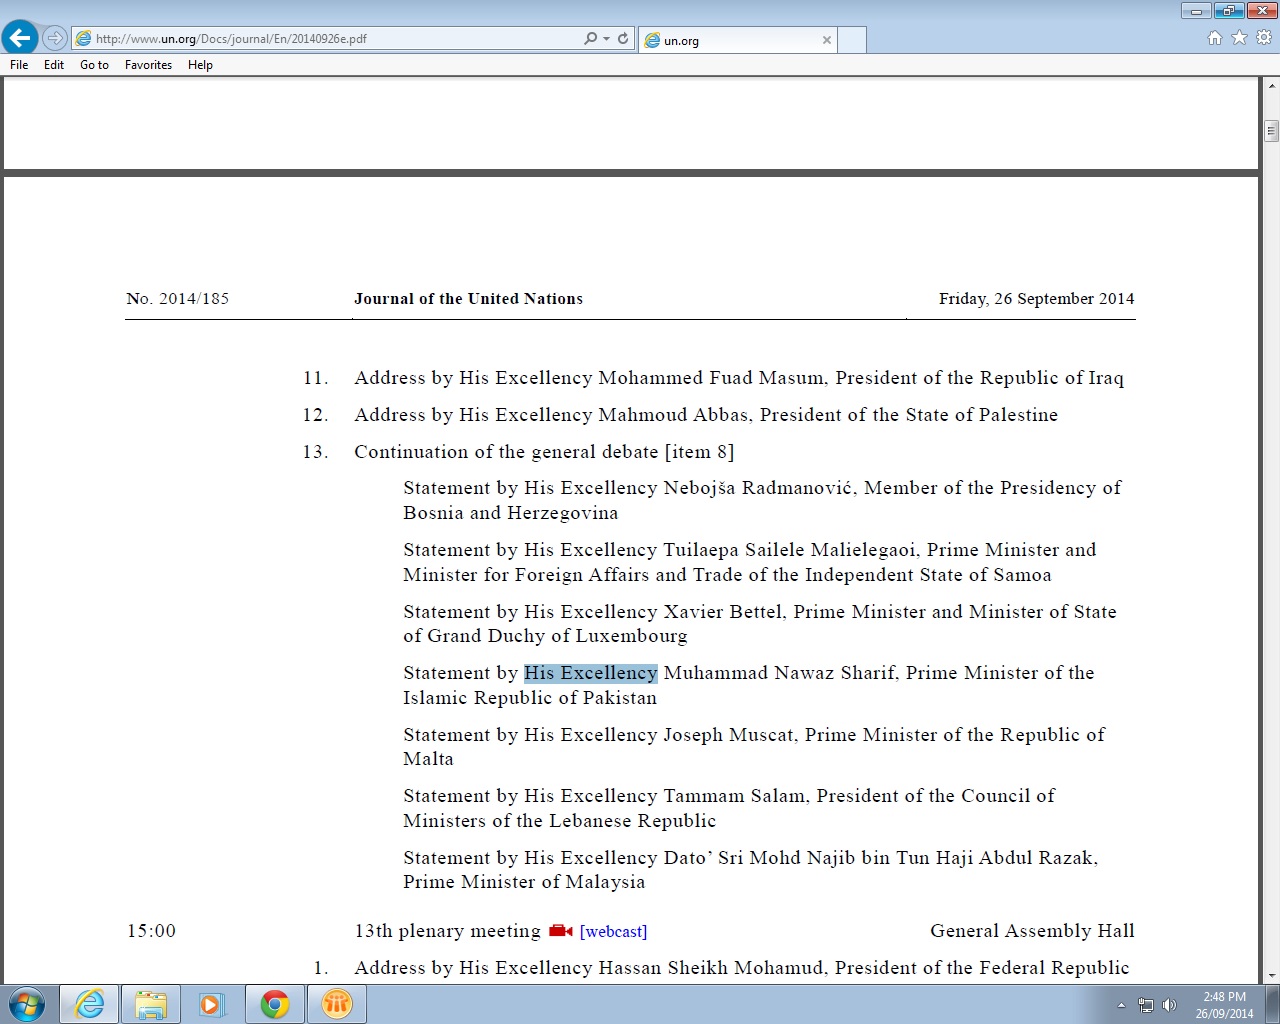1280x1024 pixels.
Task: Click the search magnifier in address bar
Action: [590, 38]
